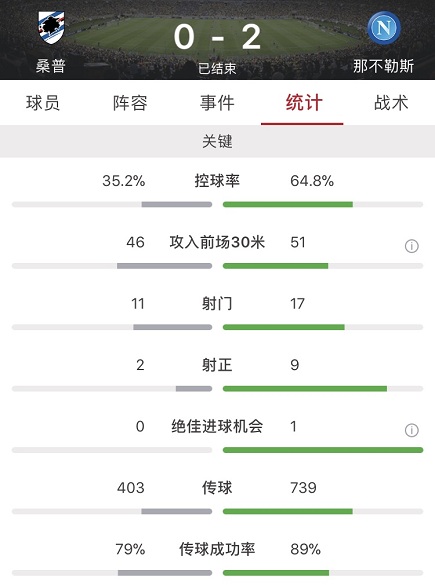Tap the Napoli team logo
Viewport: 435px width, 585px height.
(x=384, y=28)
